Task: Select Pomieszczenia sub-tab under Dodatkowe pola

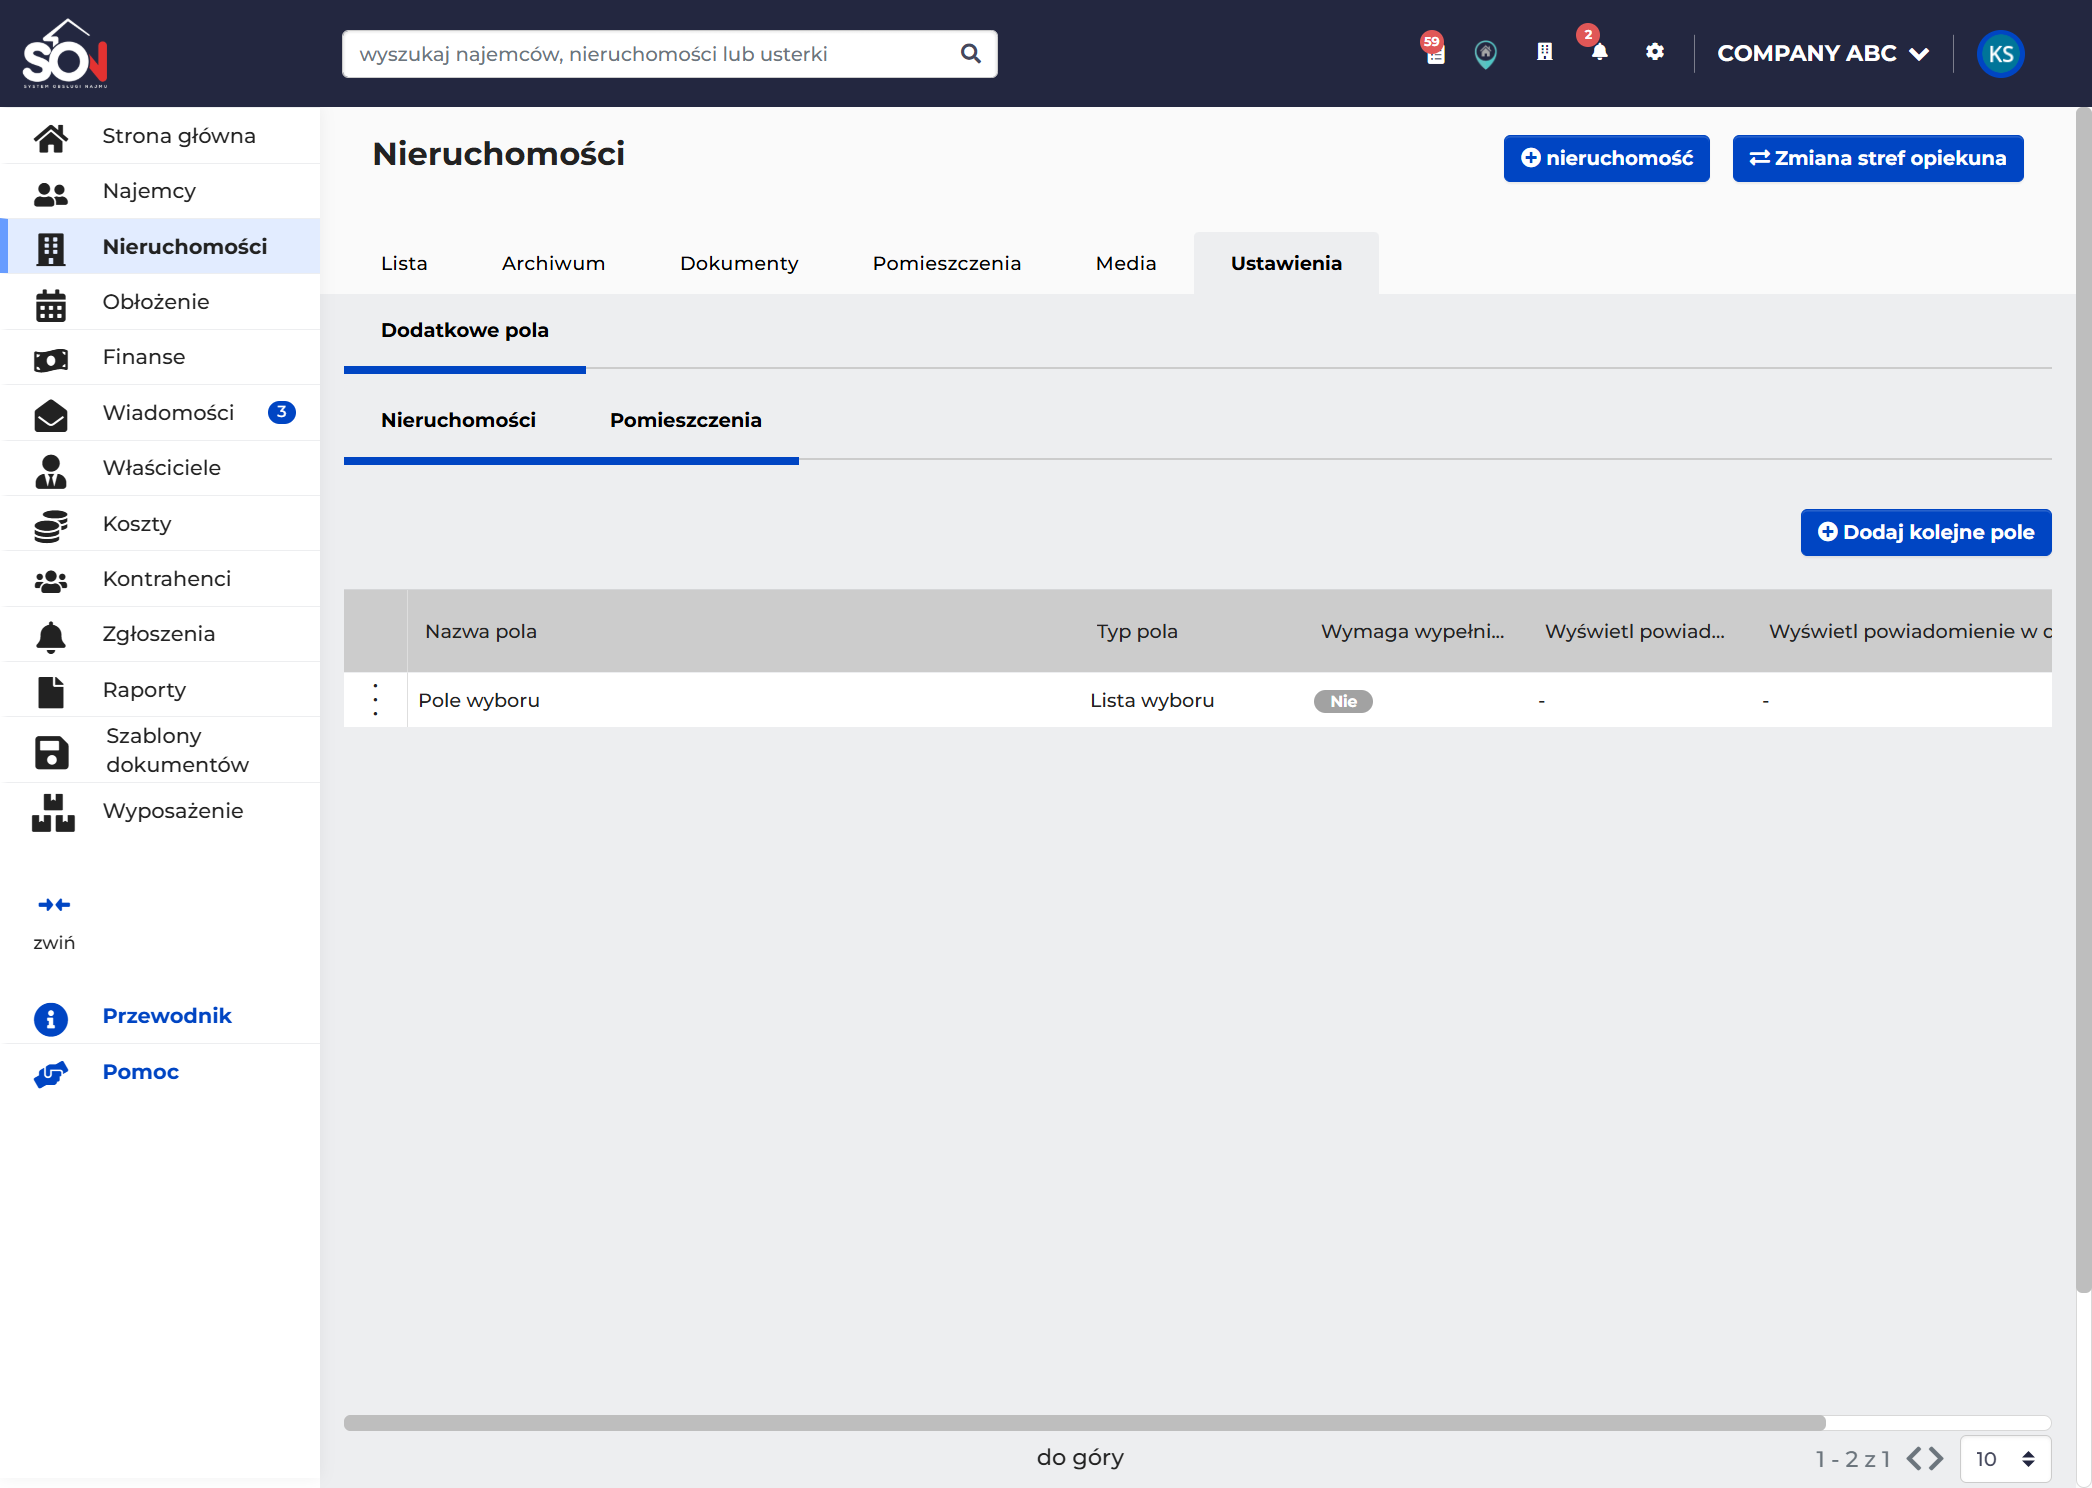Action: tap(686, 420)
